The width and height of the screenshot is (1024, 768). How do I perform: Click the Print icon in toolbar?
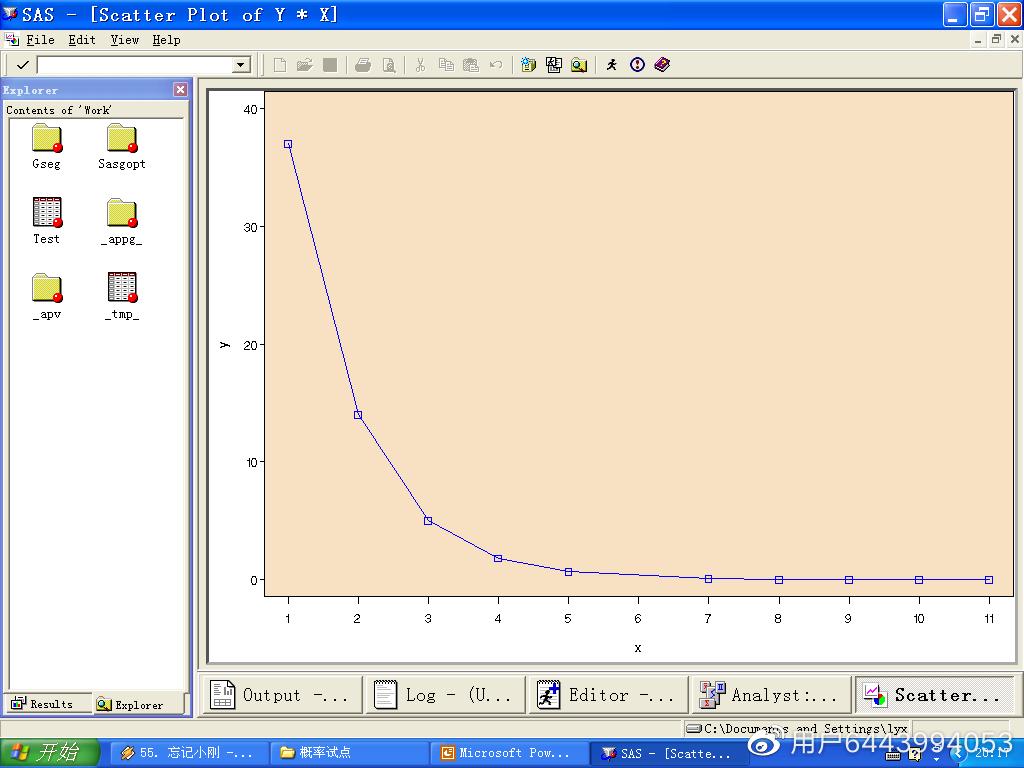click(x=363, y=65)
